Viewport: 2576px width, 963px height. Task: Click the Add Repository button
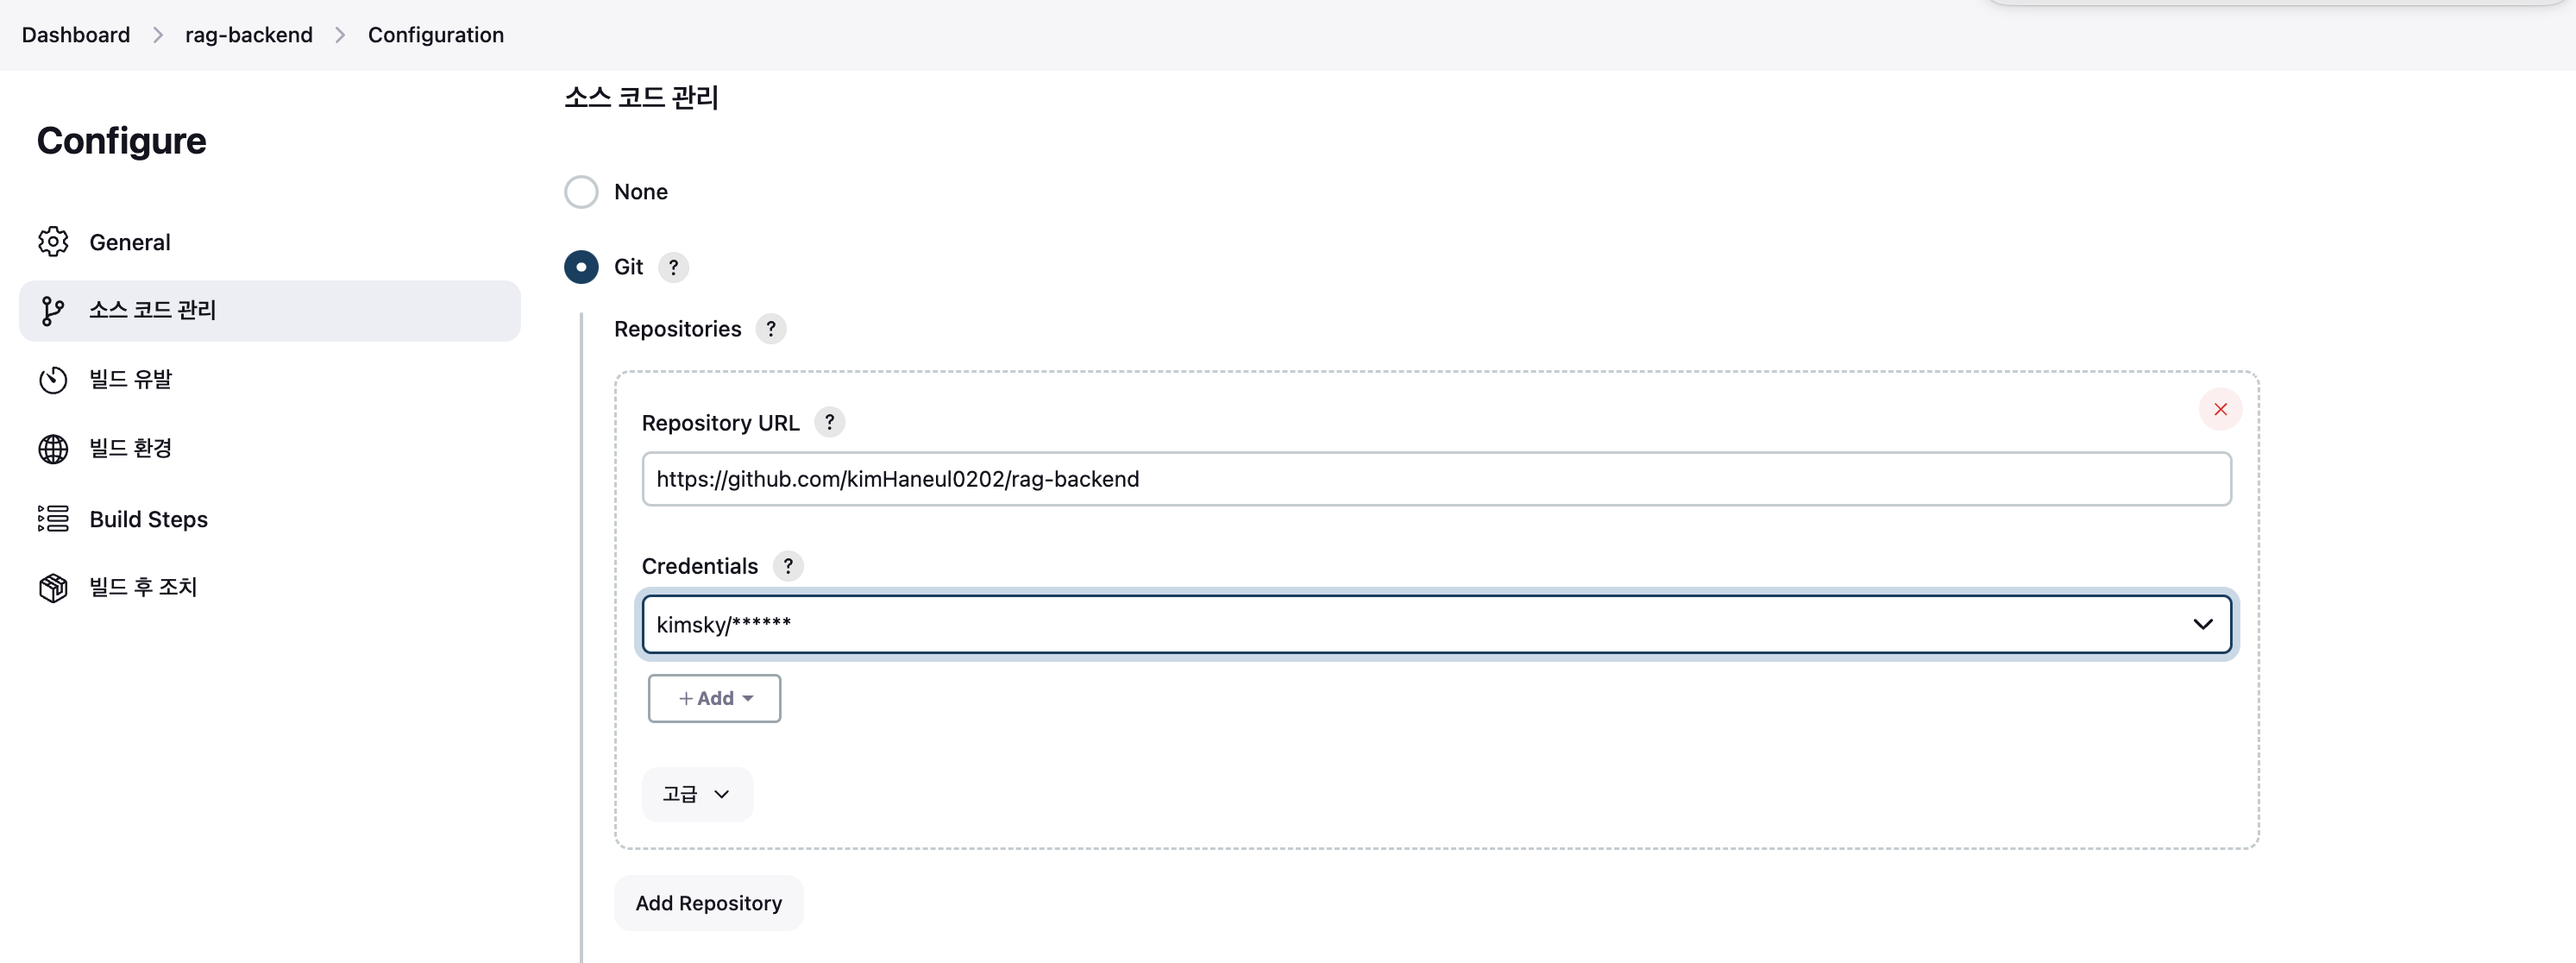[x=708, y=903]
